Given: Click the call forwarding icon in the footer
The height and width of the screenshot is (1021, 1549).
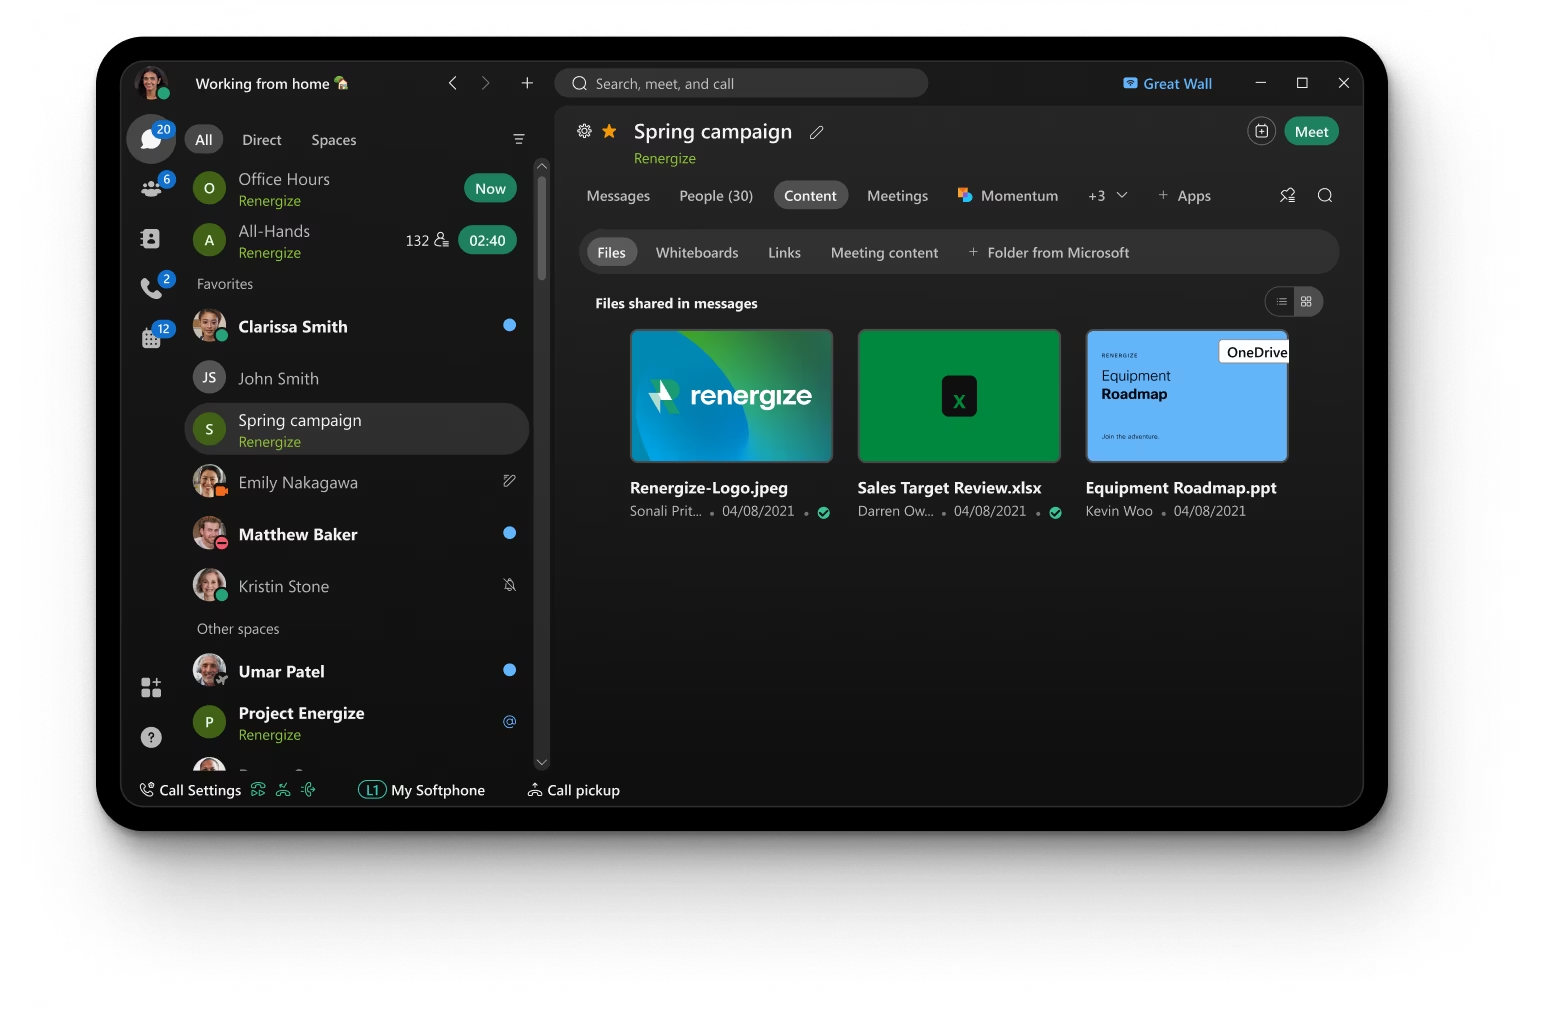Looking at the screenshot, I should click(x=258, y=789).
